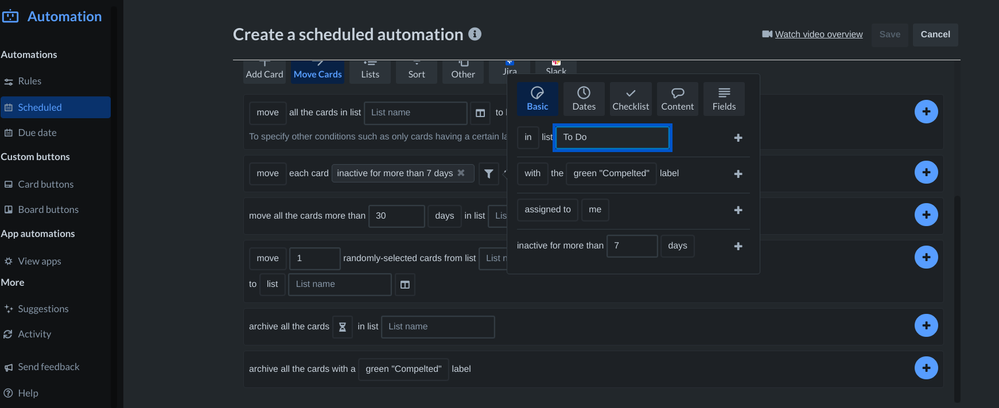Remove the 'inactive for more than 7 days' filter chip
Image resolution: width=999 pixels, height=408 pixels.
461,173
